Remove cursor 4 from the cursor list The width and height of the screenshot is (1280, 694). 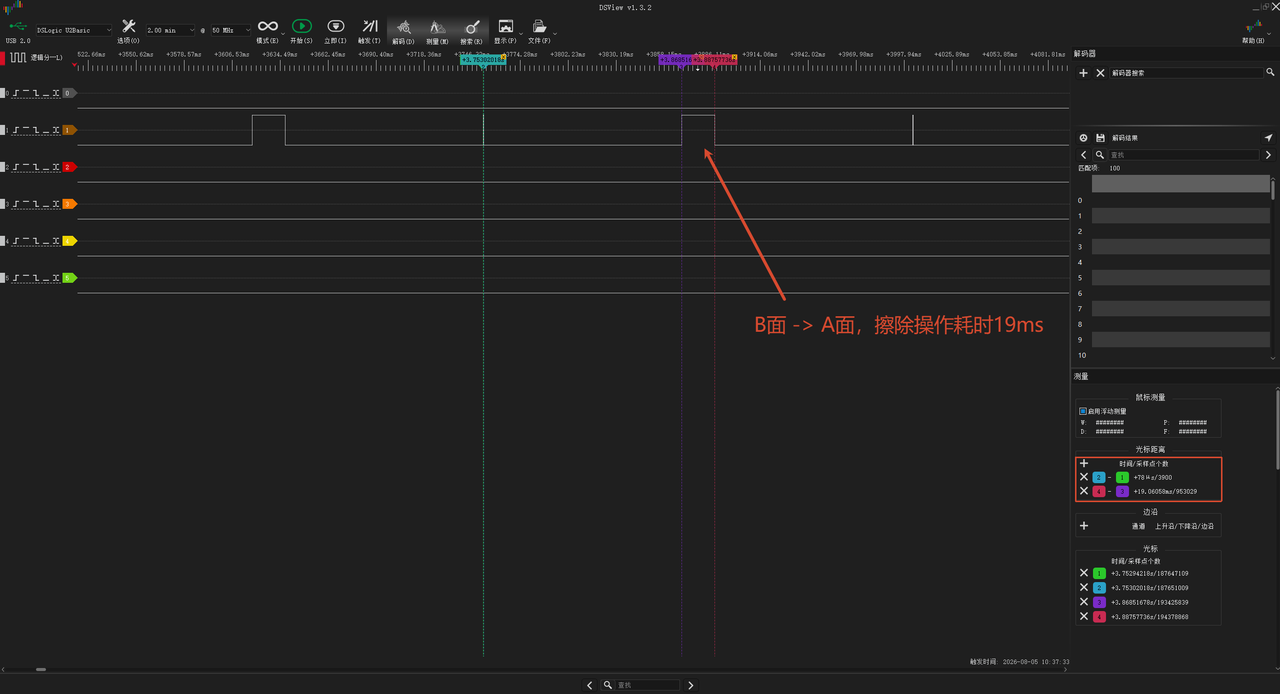pos(1084,617)
